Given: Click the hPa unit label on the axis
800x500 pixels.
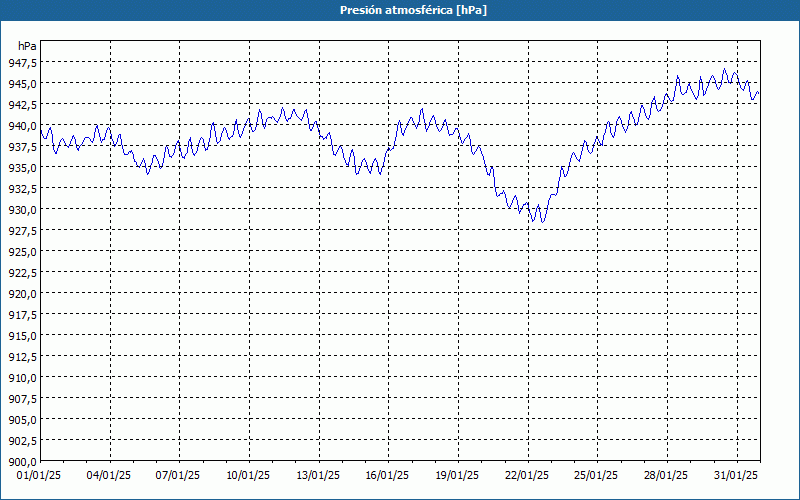Looking at the screenshot, I should pyautogui.click(x=27, y=46).
